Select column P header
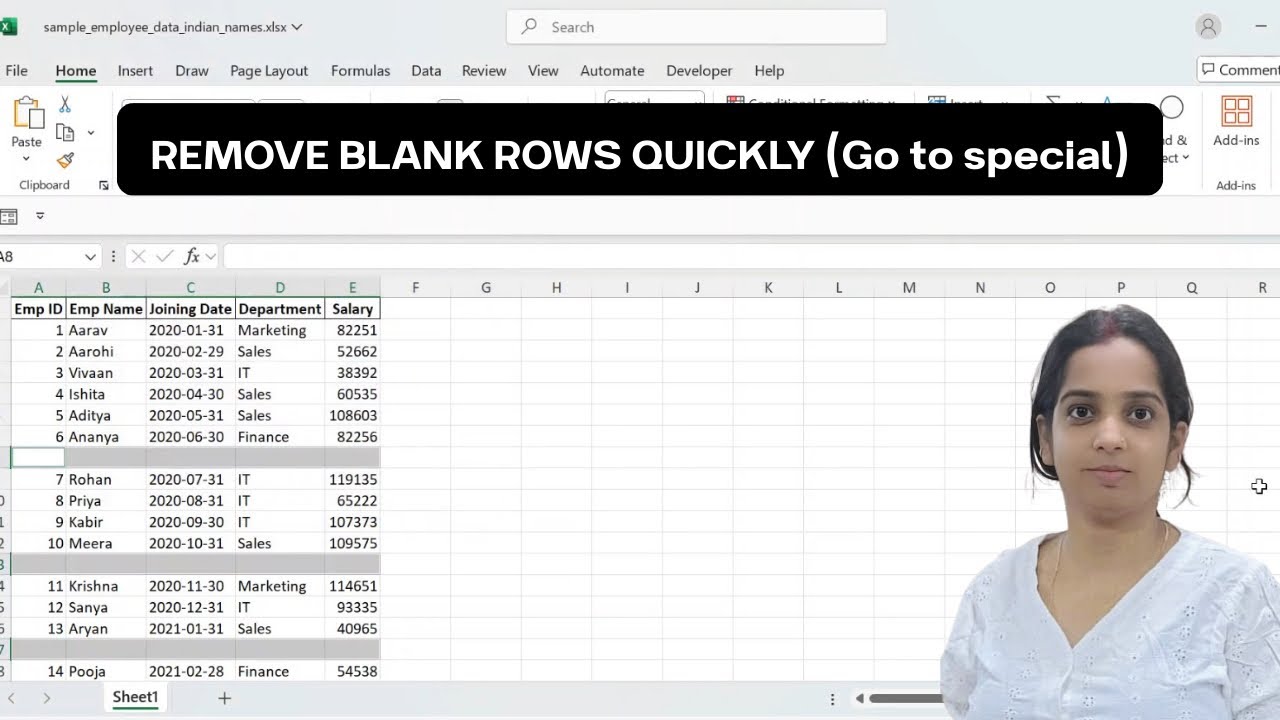 click(x=1121, y=287)
